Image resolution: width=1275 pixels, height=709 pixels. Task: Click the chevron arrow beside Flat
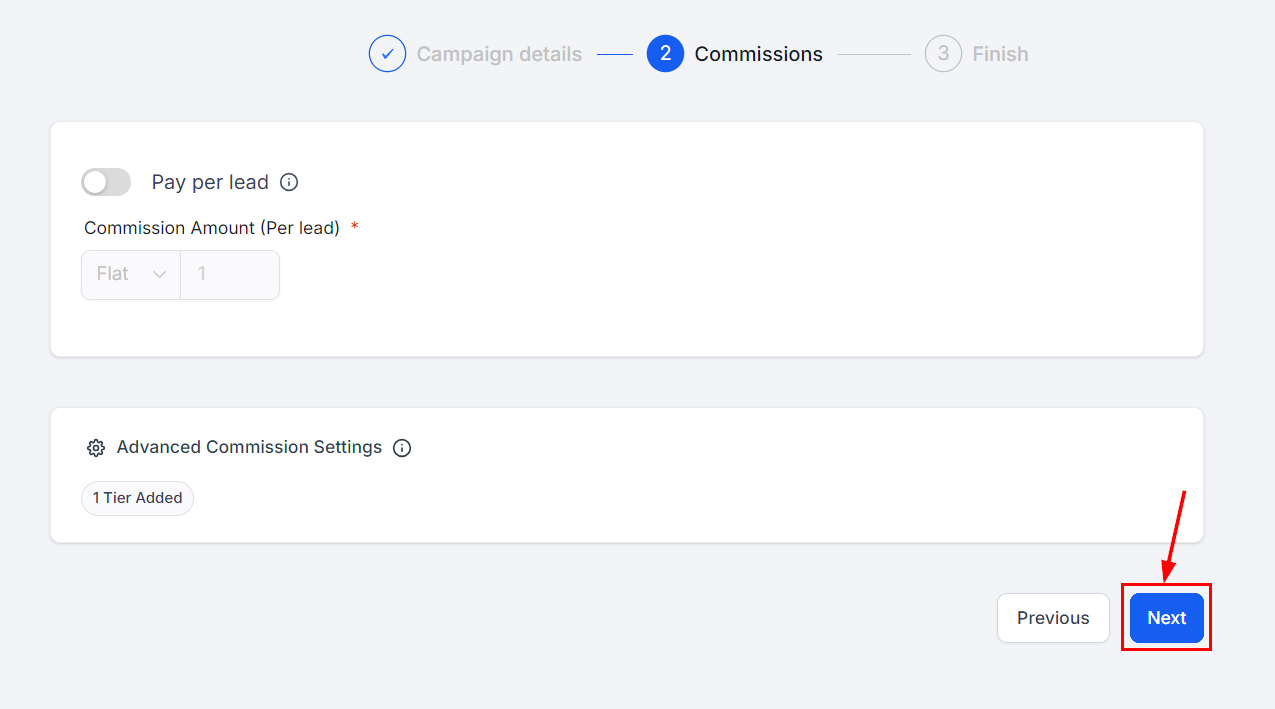pyautogui.click(x=159, y=274)
